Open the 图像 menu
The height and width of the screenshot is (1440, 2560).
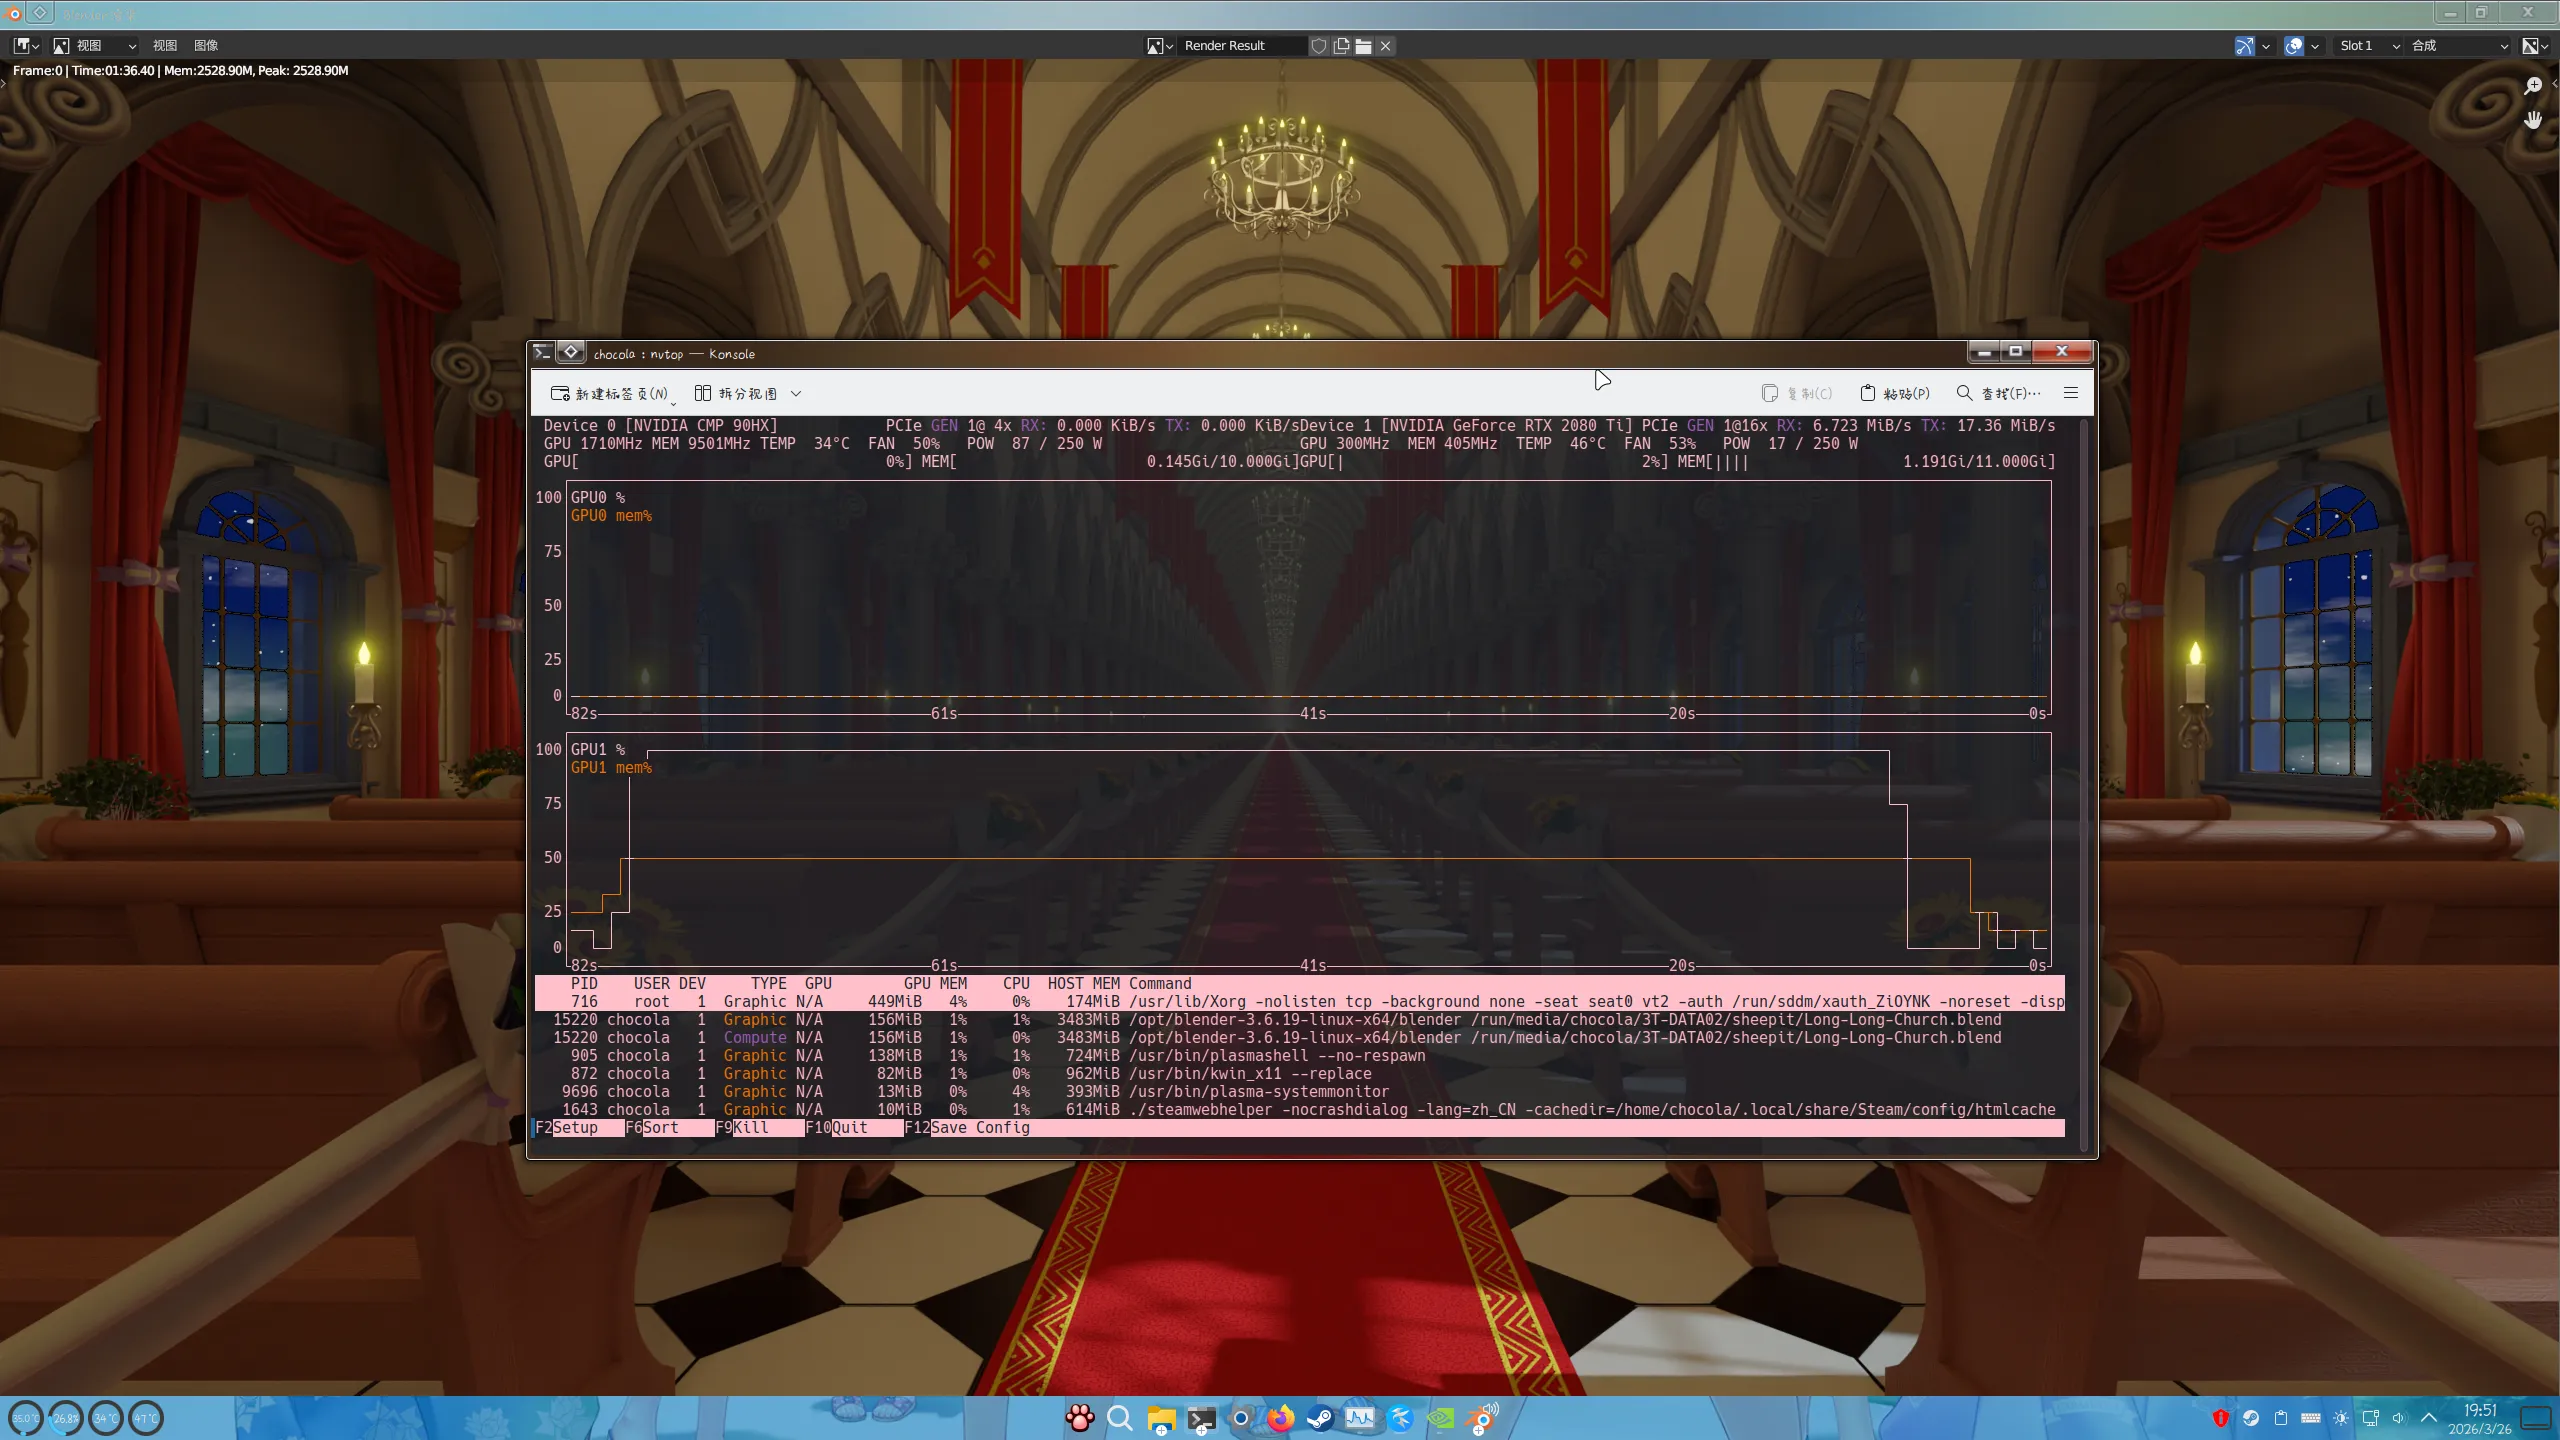click(206, 46)
